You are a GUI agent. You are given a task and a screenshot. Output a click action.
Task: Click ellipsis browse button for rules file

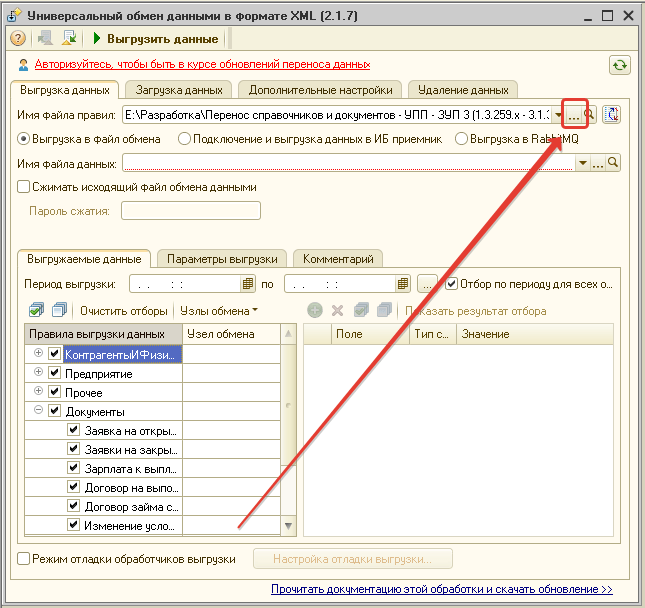click(x=574, y=115)
